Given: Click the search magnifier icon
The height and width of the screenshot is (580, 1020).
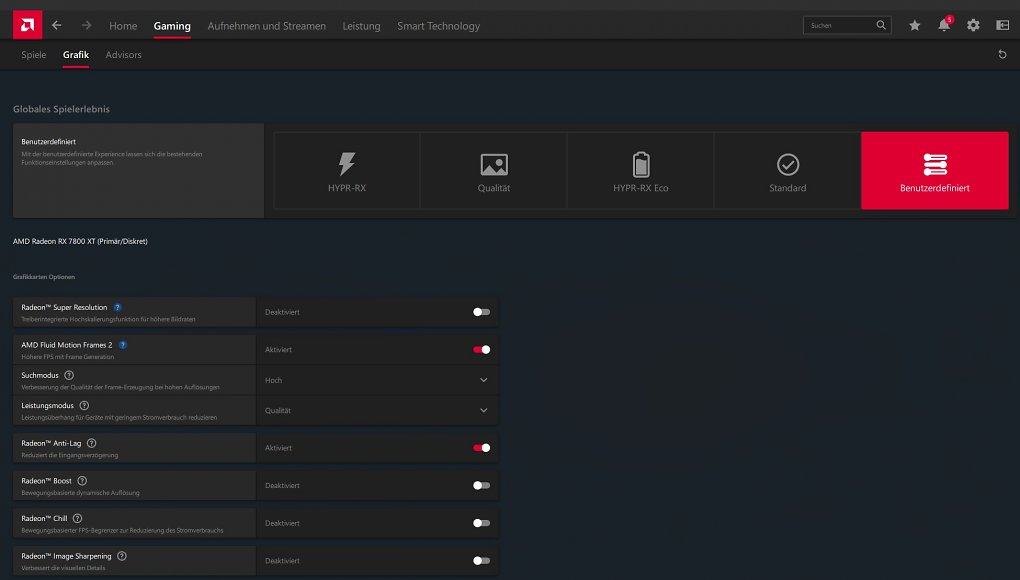Looking at the screenshot, I should pos(881,25).
